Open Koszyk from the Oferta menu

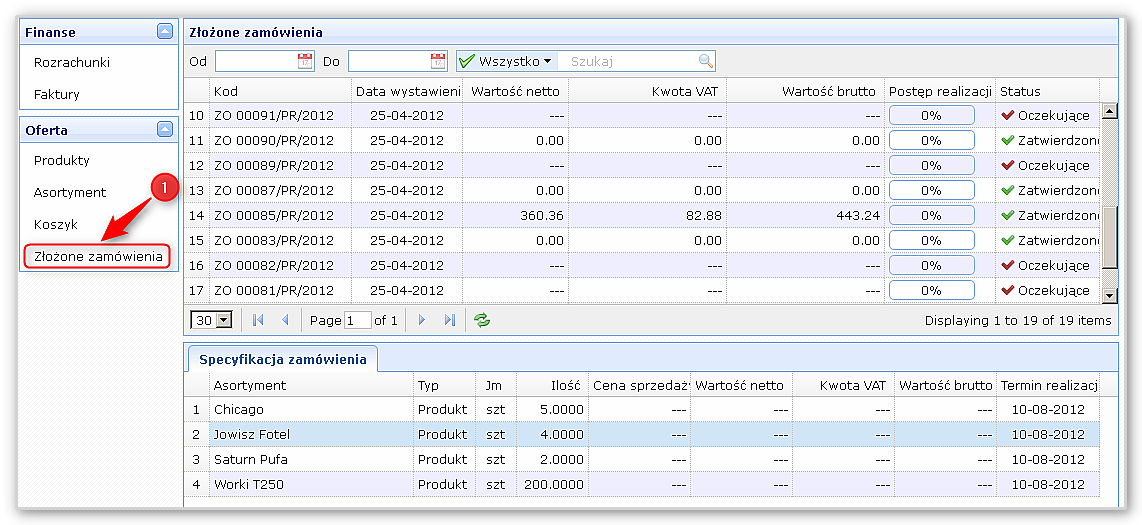[x=56, y=225]
